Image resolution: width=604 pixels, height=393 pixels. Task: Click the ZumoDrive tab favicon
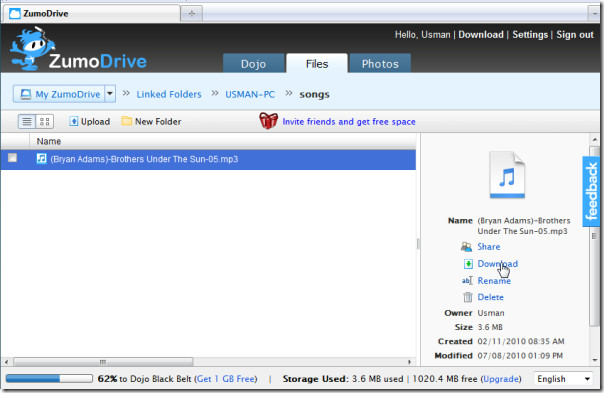(15, 14)
